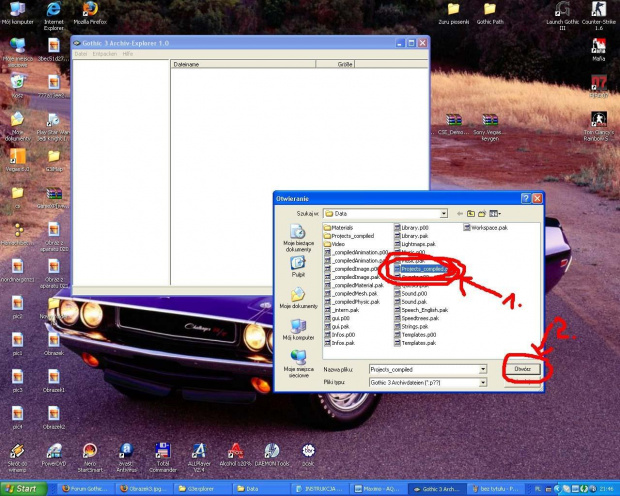Launch Total Commander desktop shortcut
The height and width of the screenshot is (496, 620).
(x=163, y=457)
